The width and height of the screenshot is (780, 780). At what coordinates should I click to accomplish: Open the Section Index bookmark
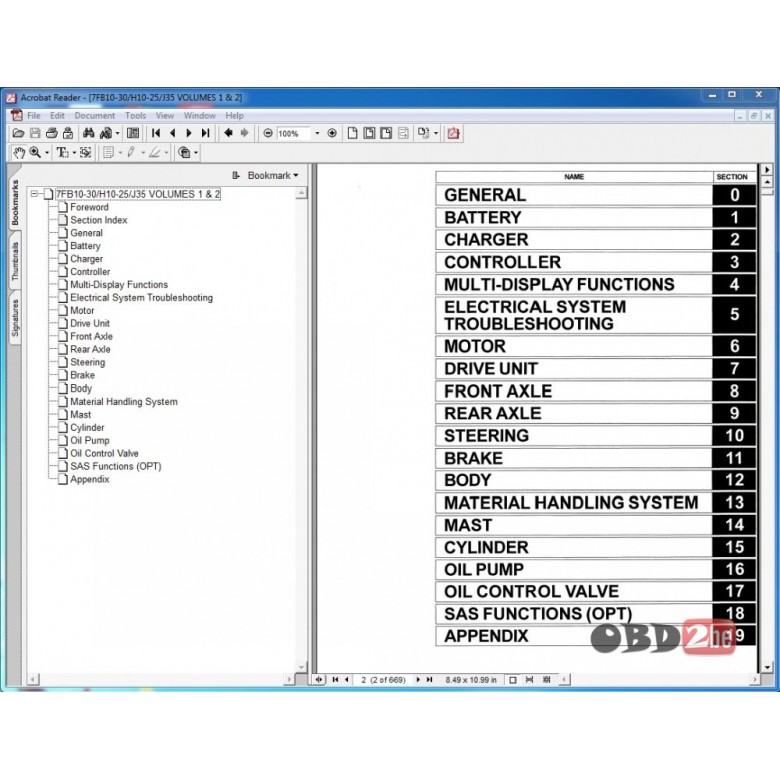pos(98,220)
